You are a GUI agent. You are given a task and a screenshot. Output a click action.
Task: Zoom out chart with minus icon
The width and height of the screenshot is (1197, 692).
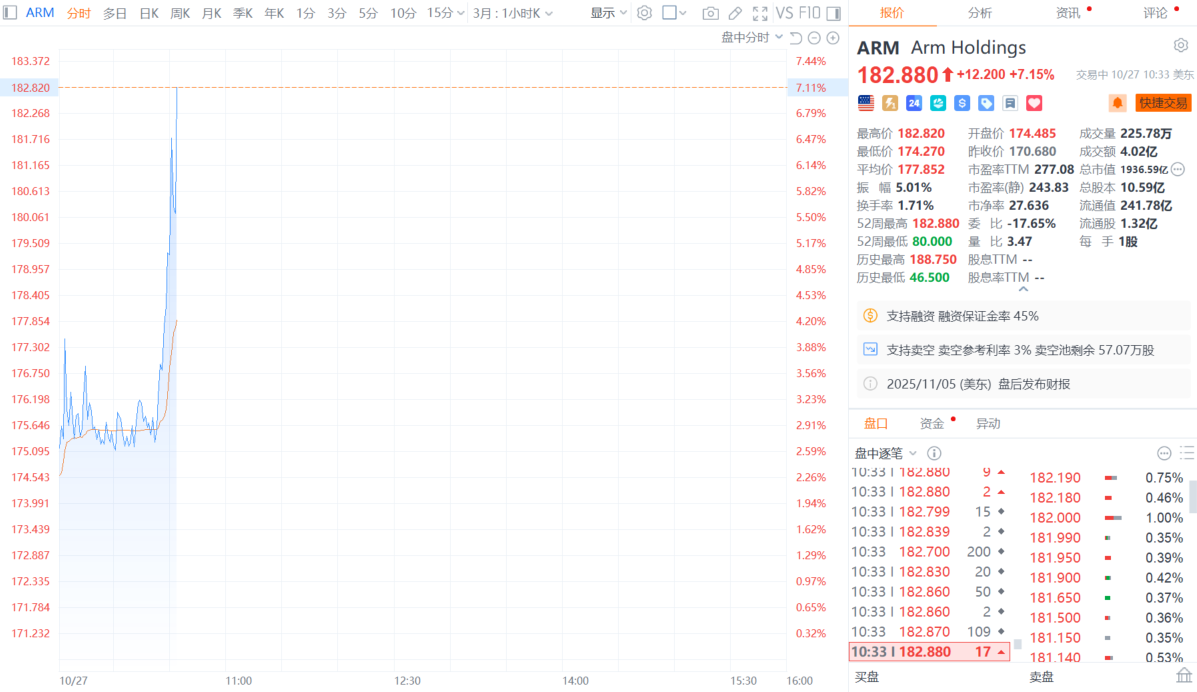click(814, 38)
